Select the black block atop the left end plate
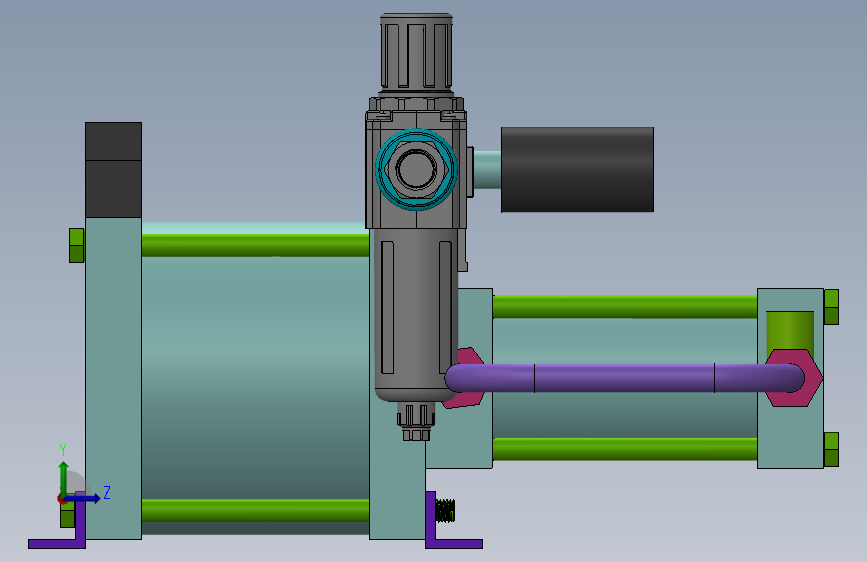867x562 pixels. coord(113,170)
